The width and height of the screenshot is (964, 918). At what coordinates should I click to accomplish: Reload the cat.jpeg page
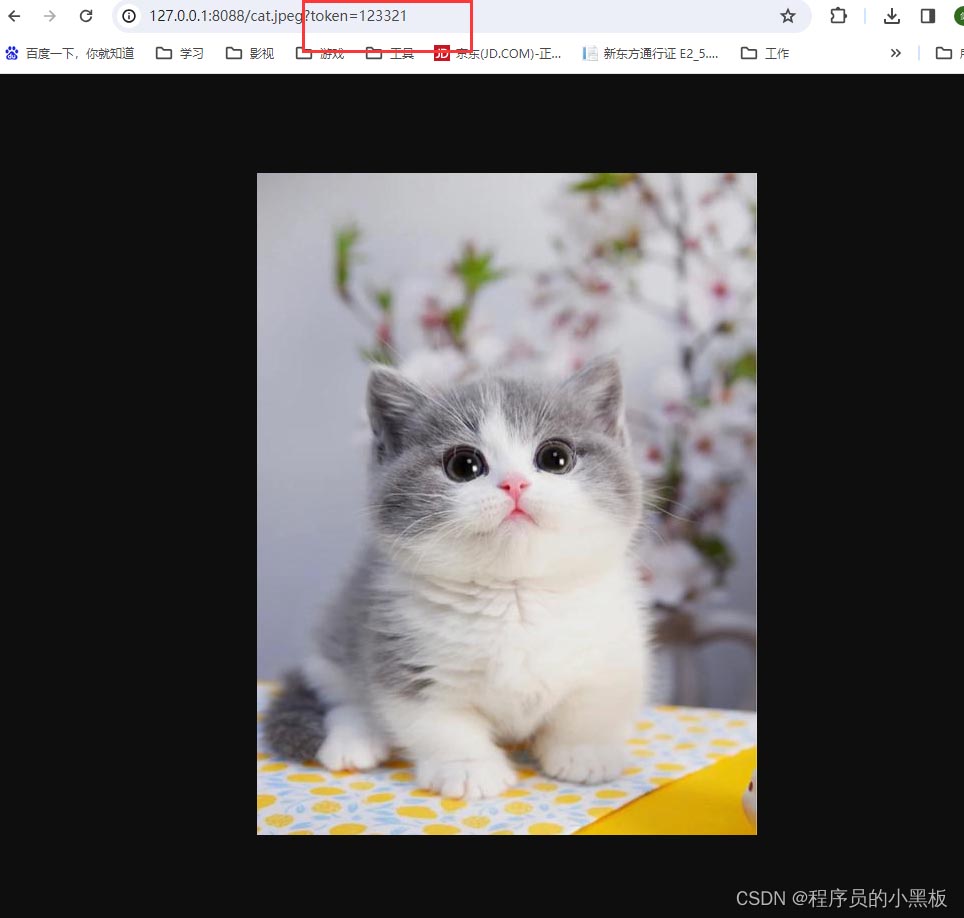(x=86, y=16)
